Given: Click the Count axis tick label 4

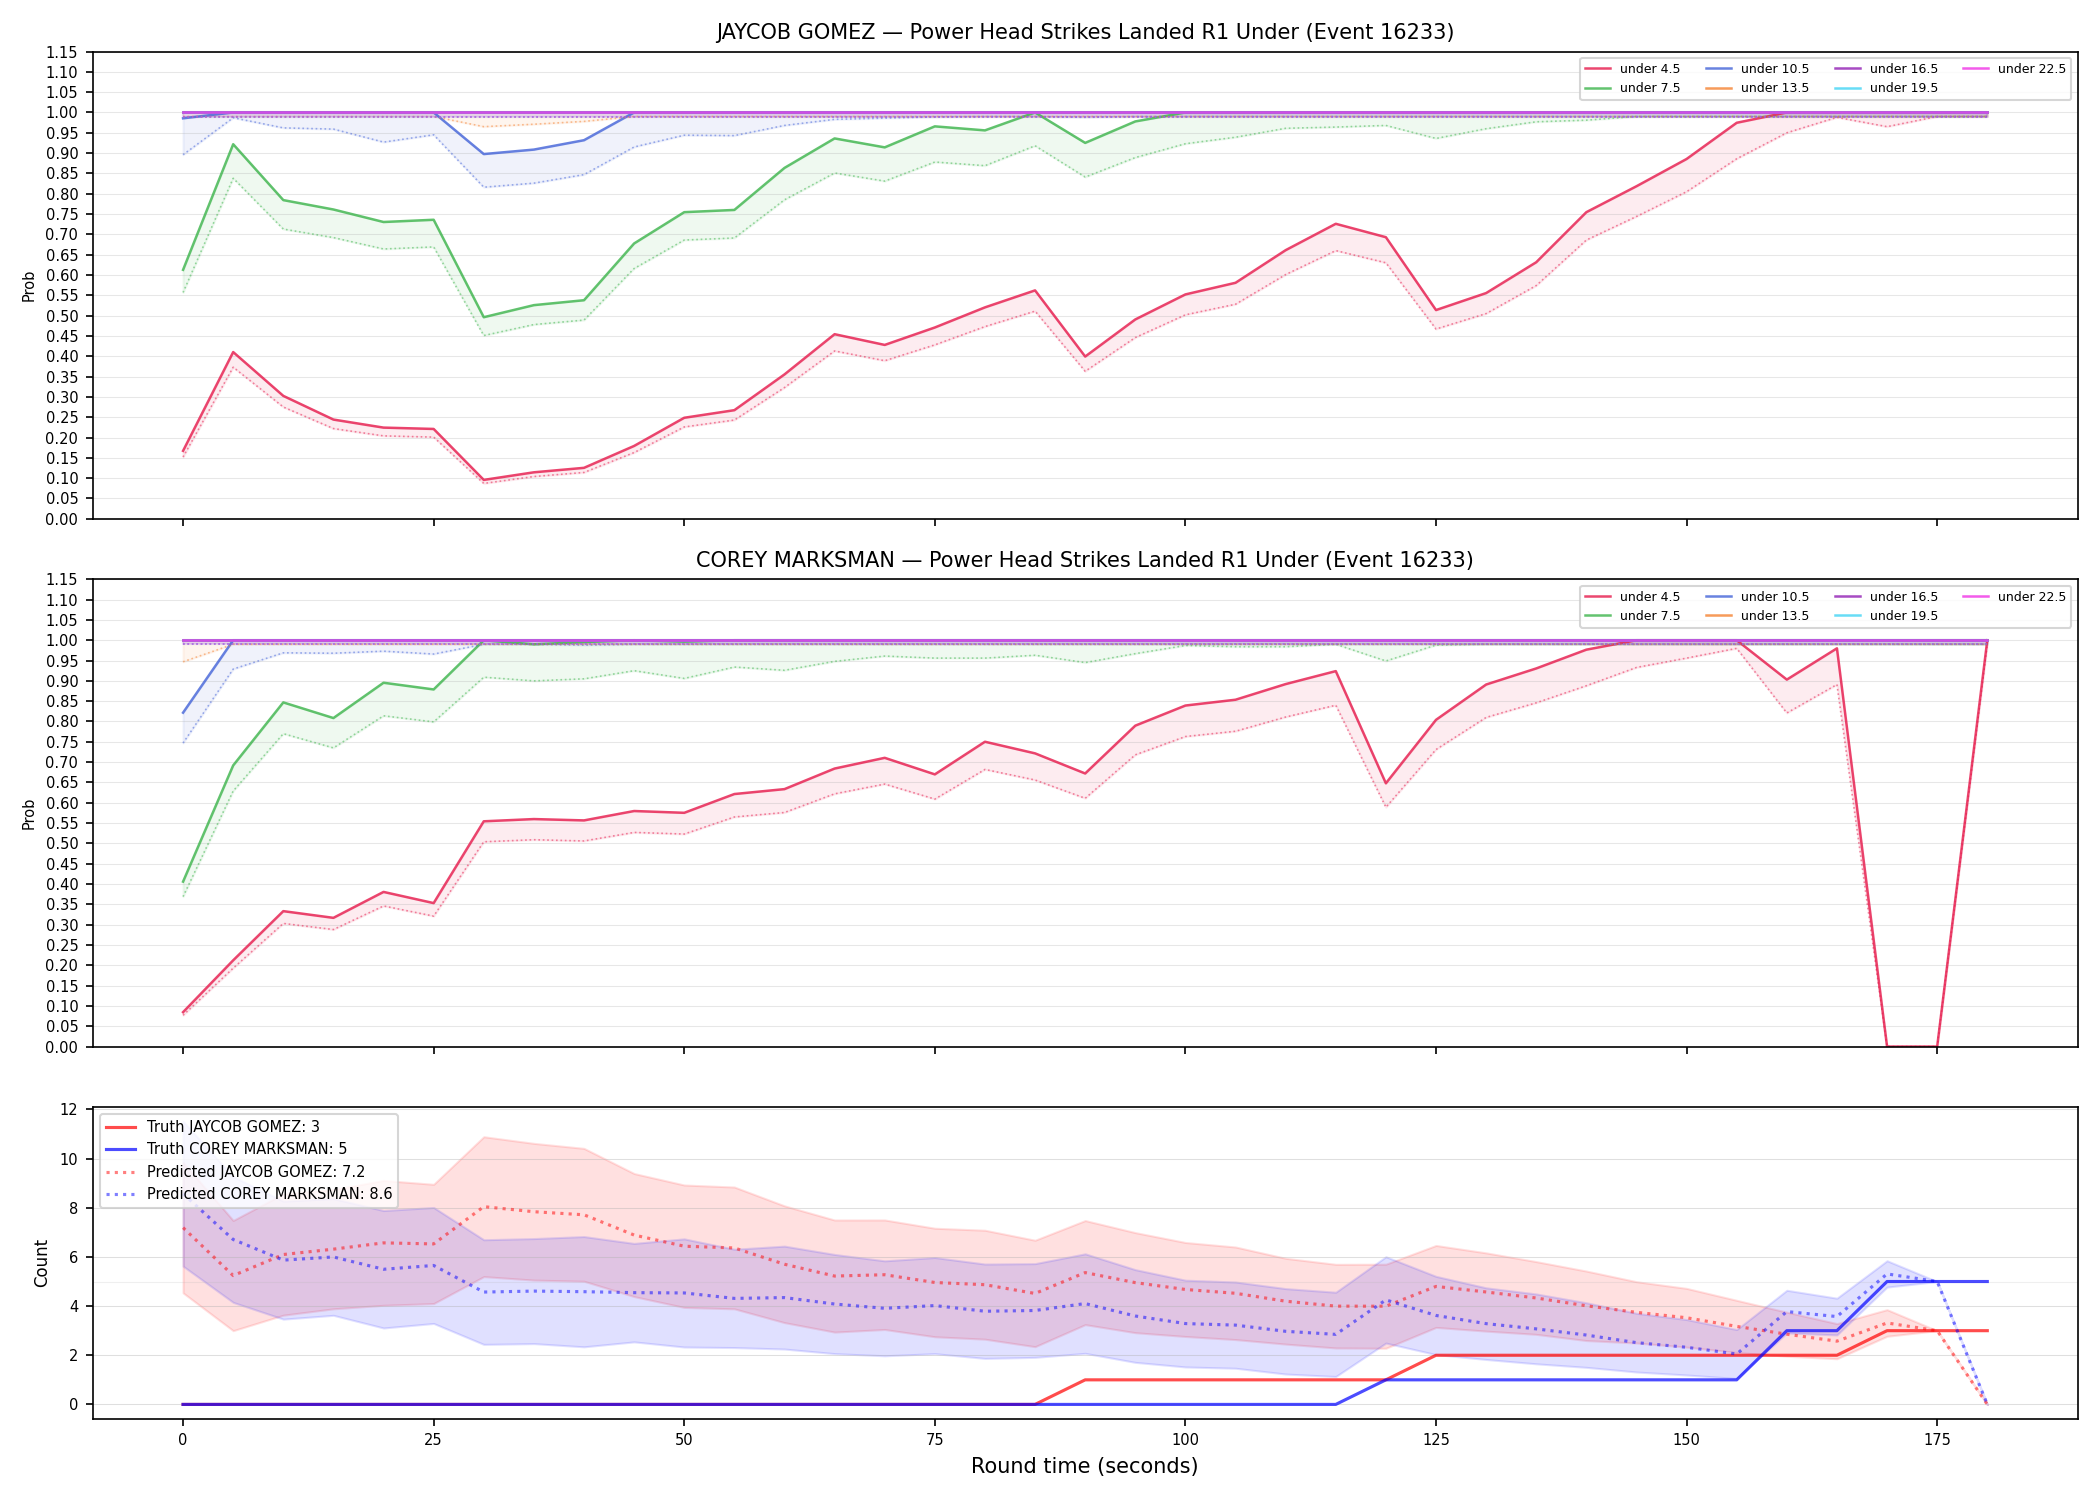Looking at the screenshot, I should (74, 1307).
